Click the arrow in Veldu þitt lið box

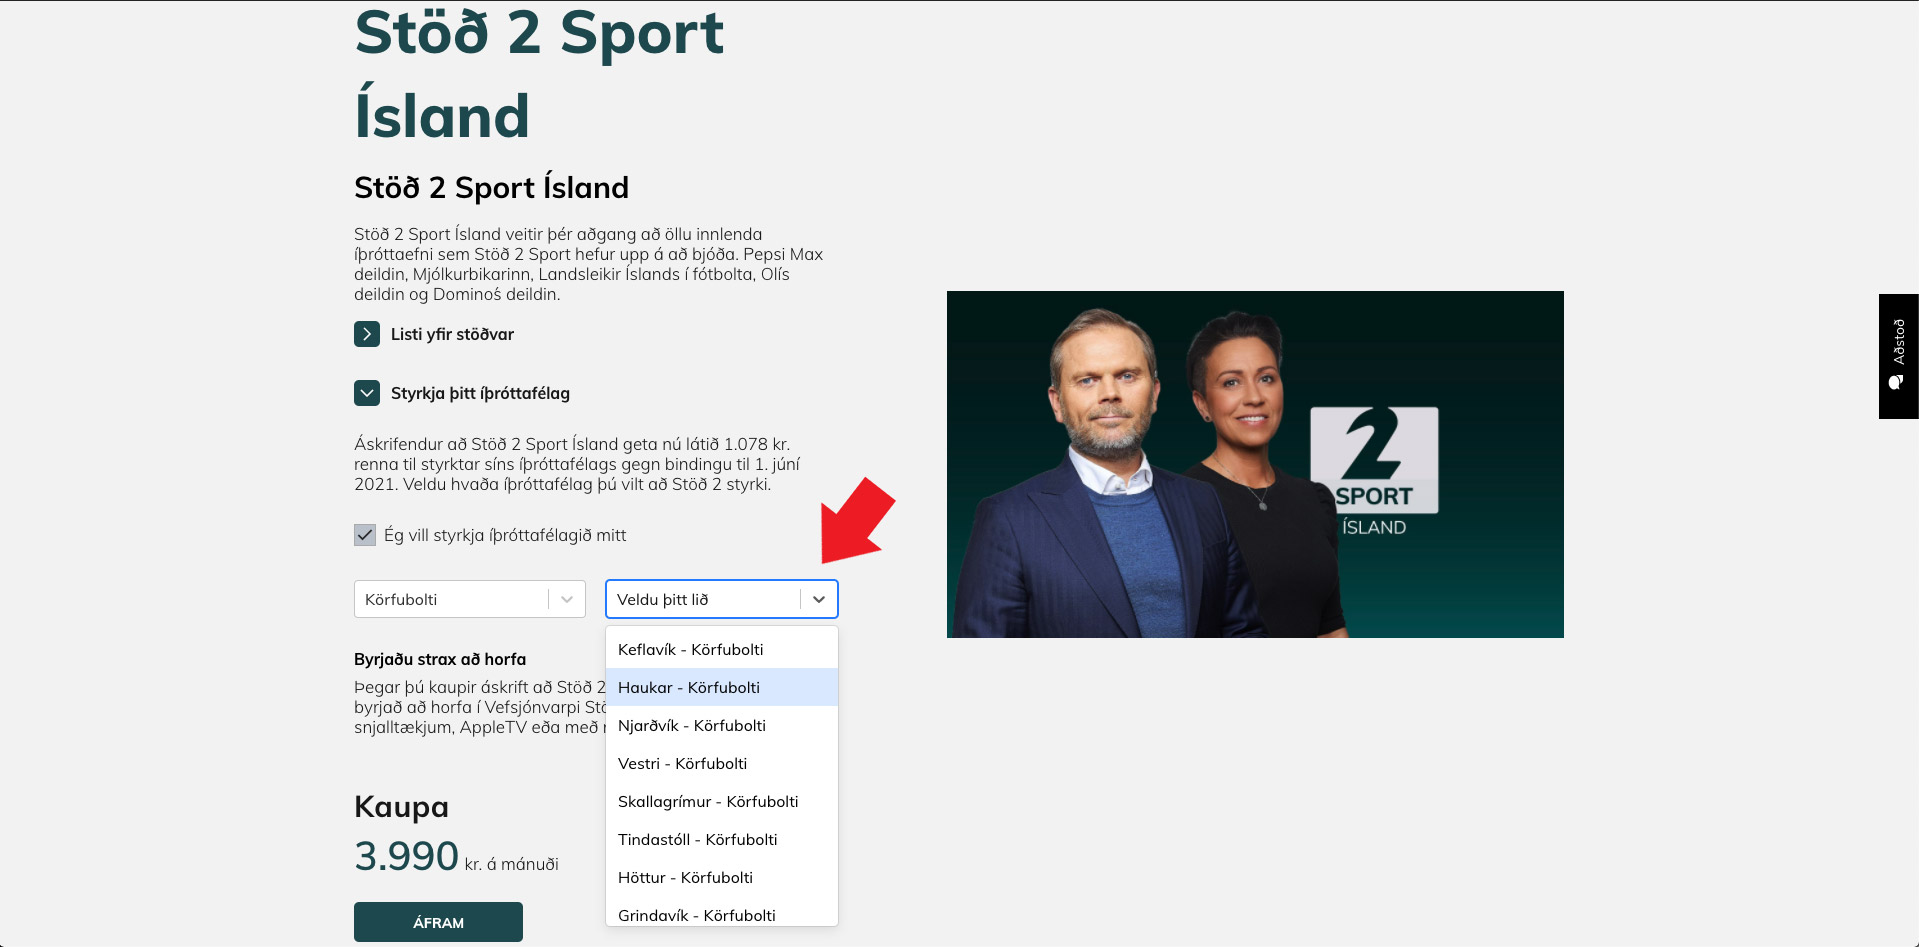click(819, 599)
